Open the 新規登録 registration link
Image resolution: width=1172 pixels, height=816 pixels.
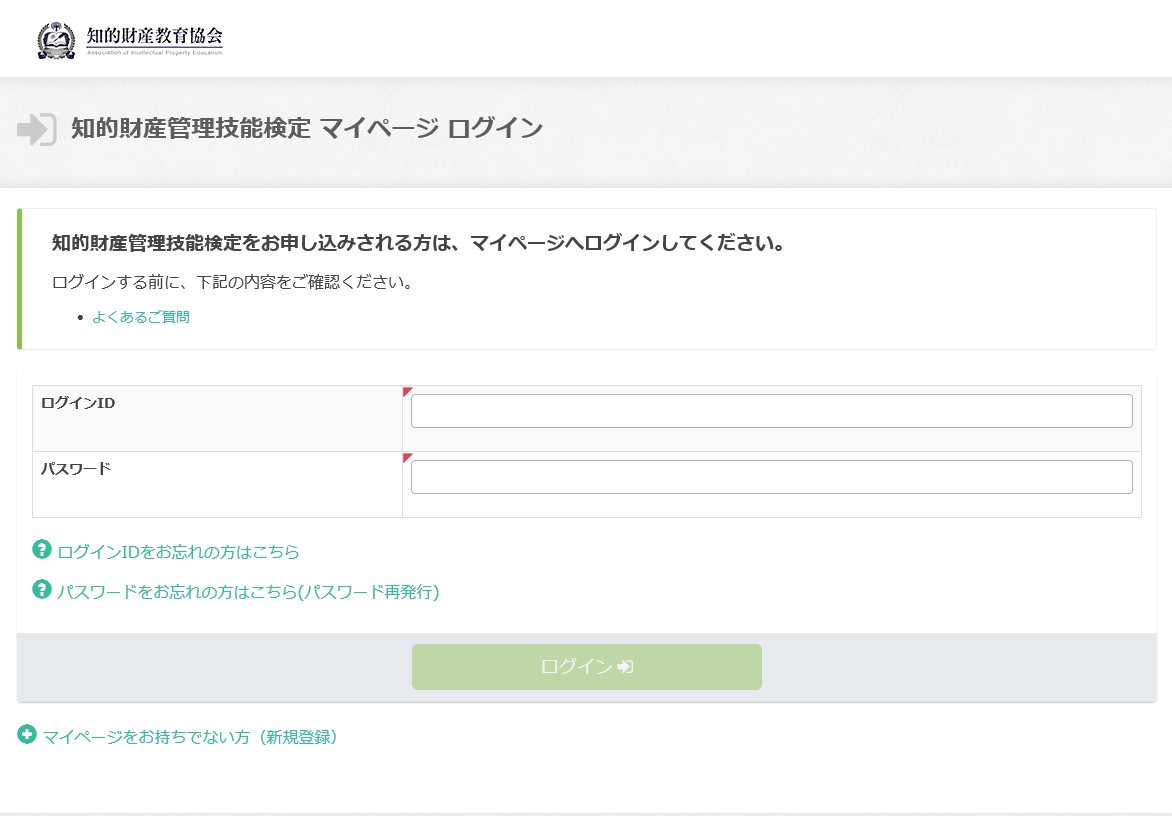tap(191, 737)
